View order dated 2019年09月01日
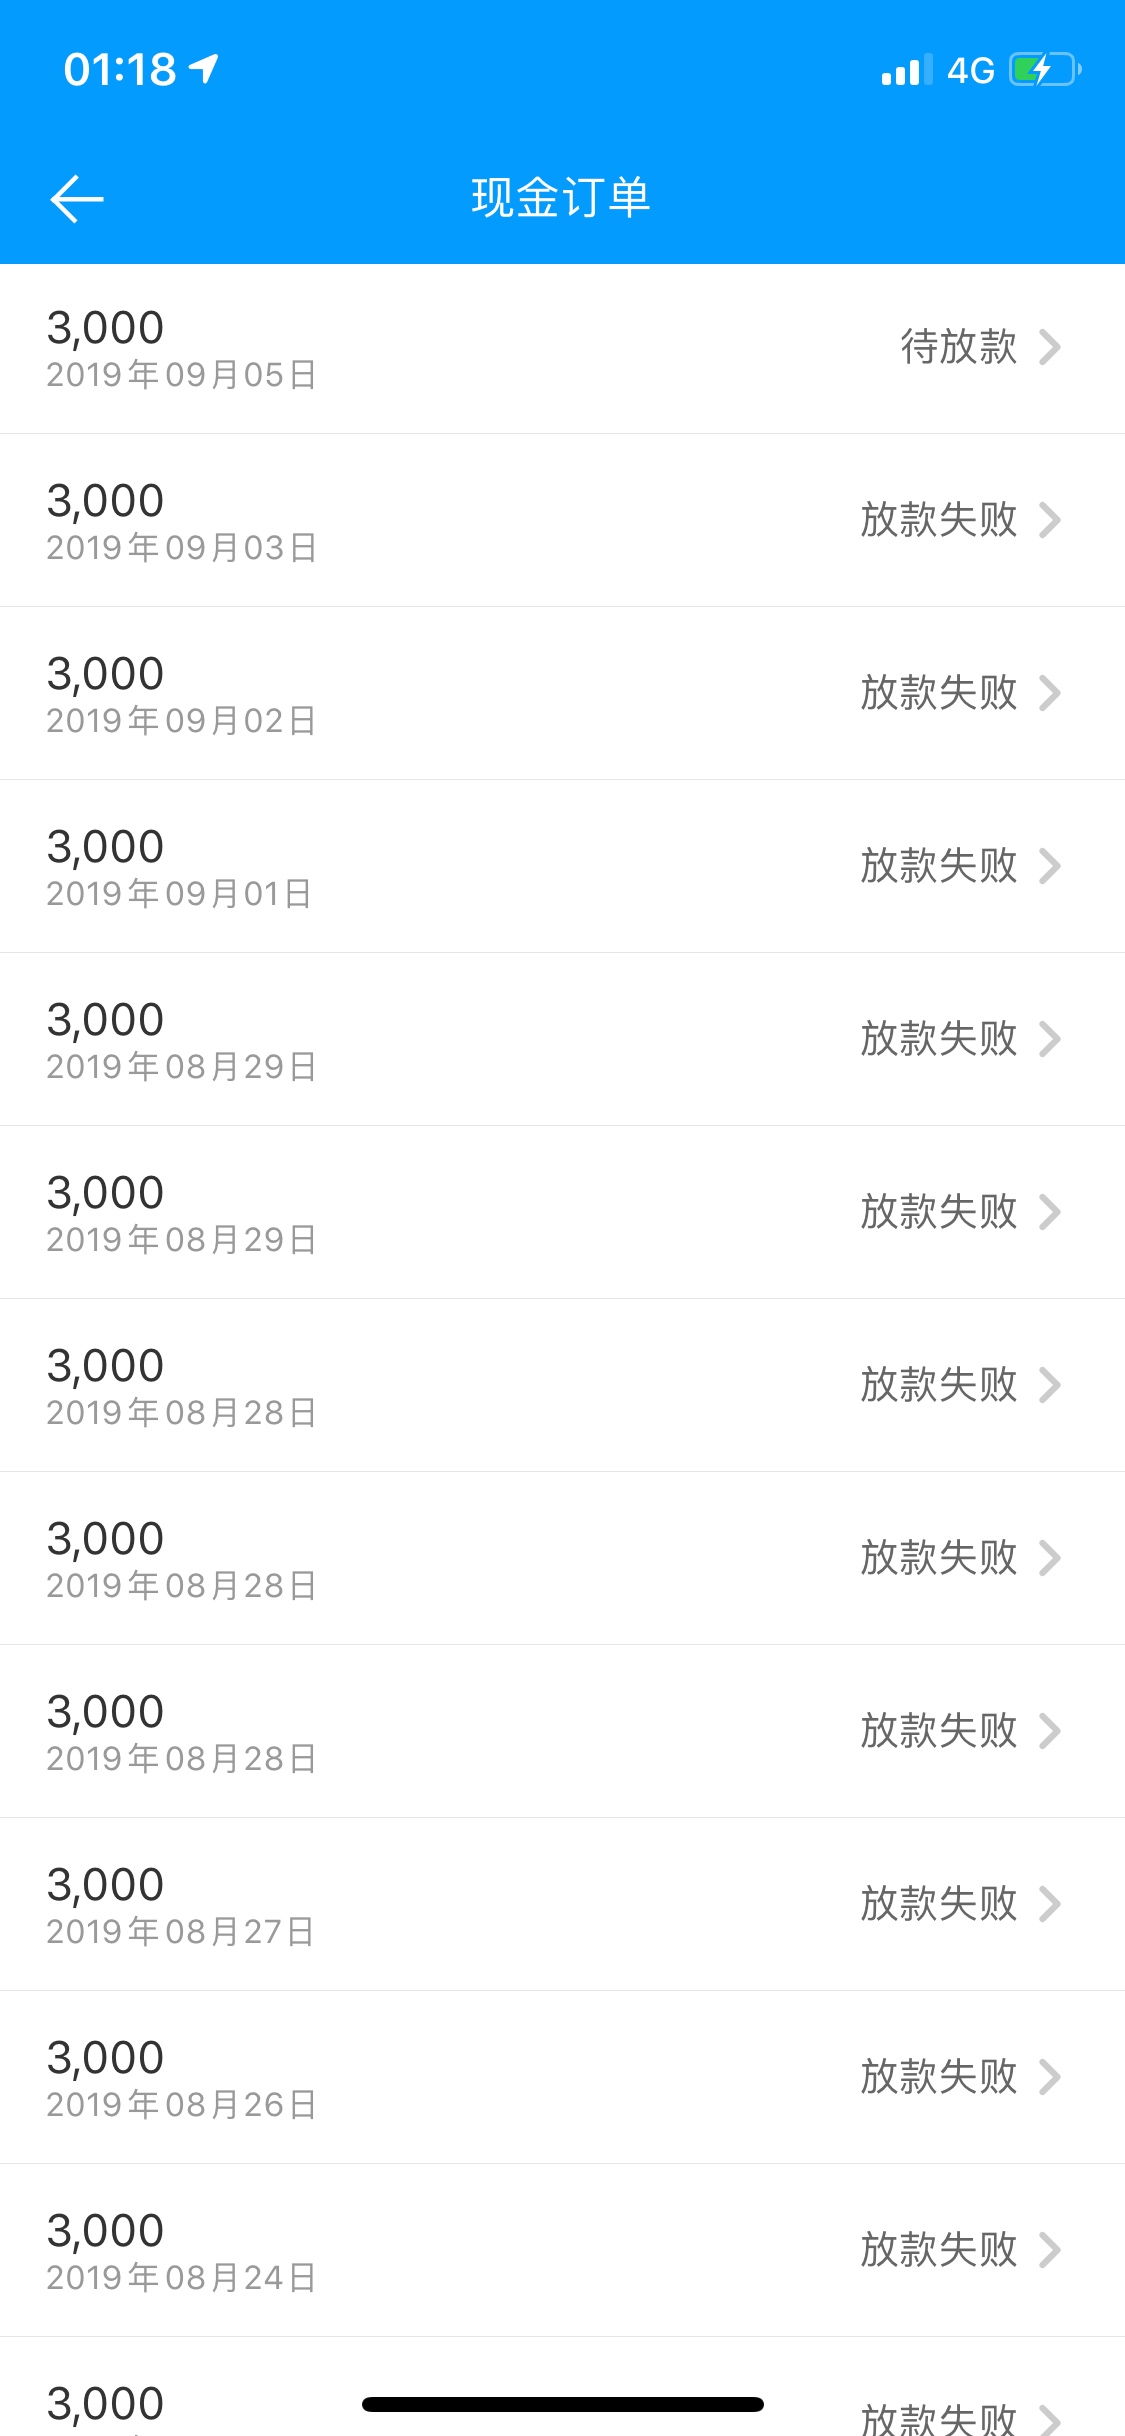 (x=562, y=866)
